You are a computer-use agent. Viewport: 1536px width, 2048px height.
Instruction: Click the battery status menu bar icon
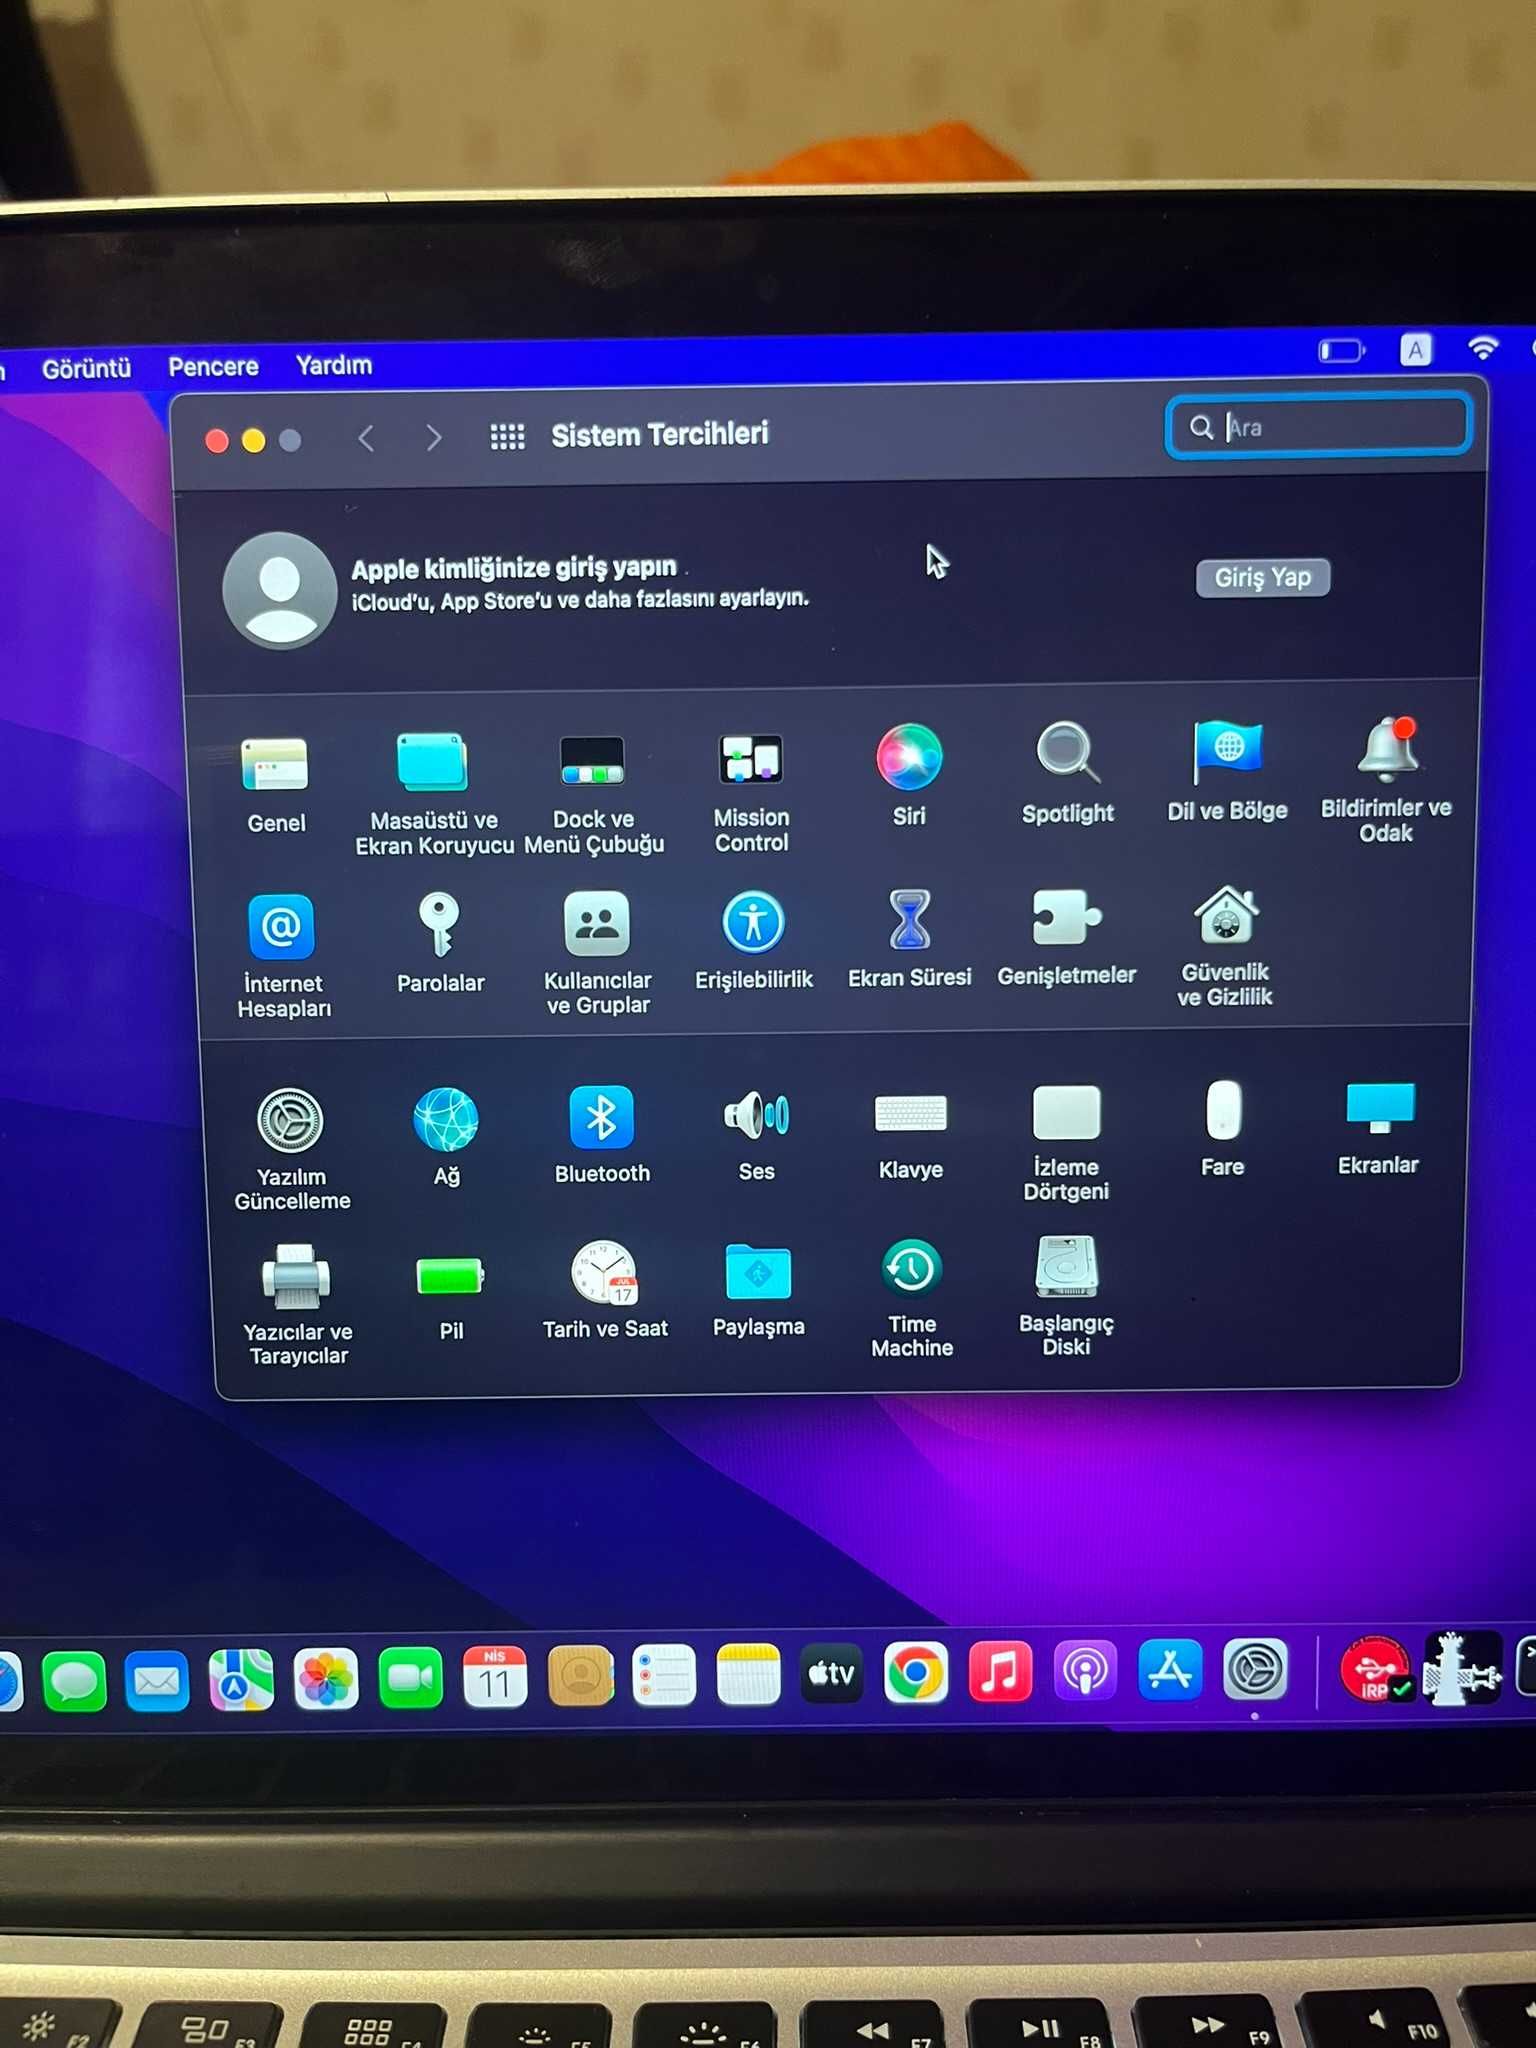click(1342, 350)
